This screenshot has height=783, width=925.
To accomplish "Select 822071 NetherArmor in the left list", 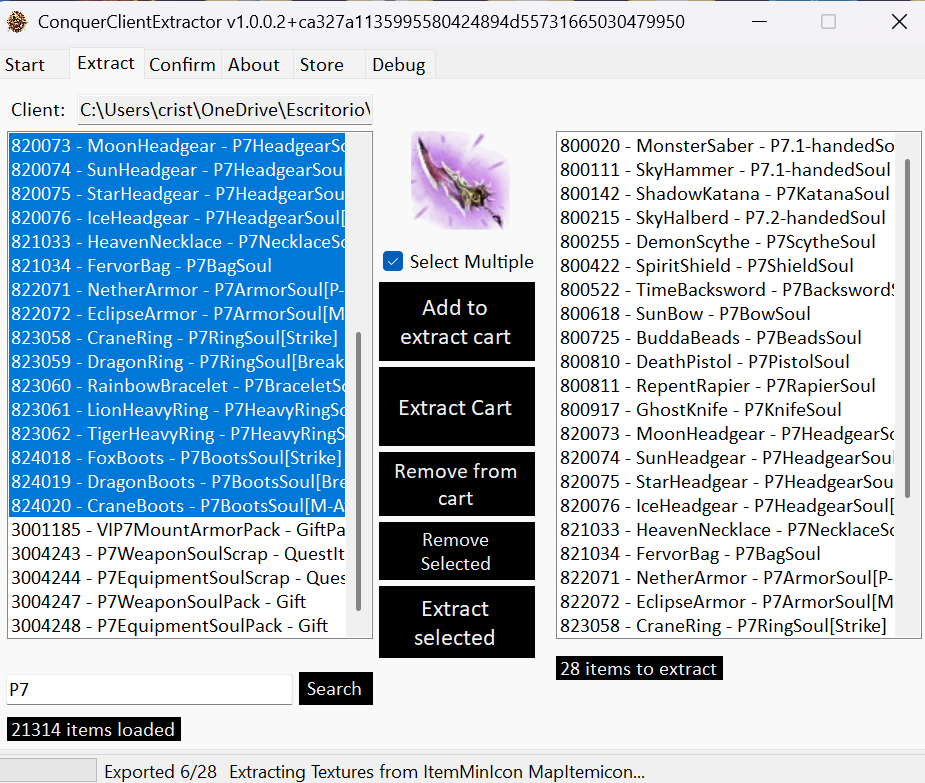I will [177, 290].
